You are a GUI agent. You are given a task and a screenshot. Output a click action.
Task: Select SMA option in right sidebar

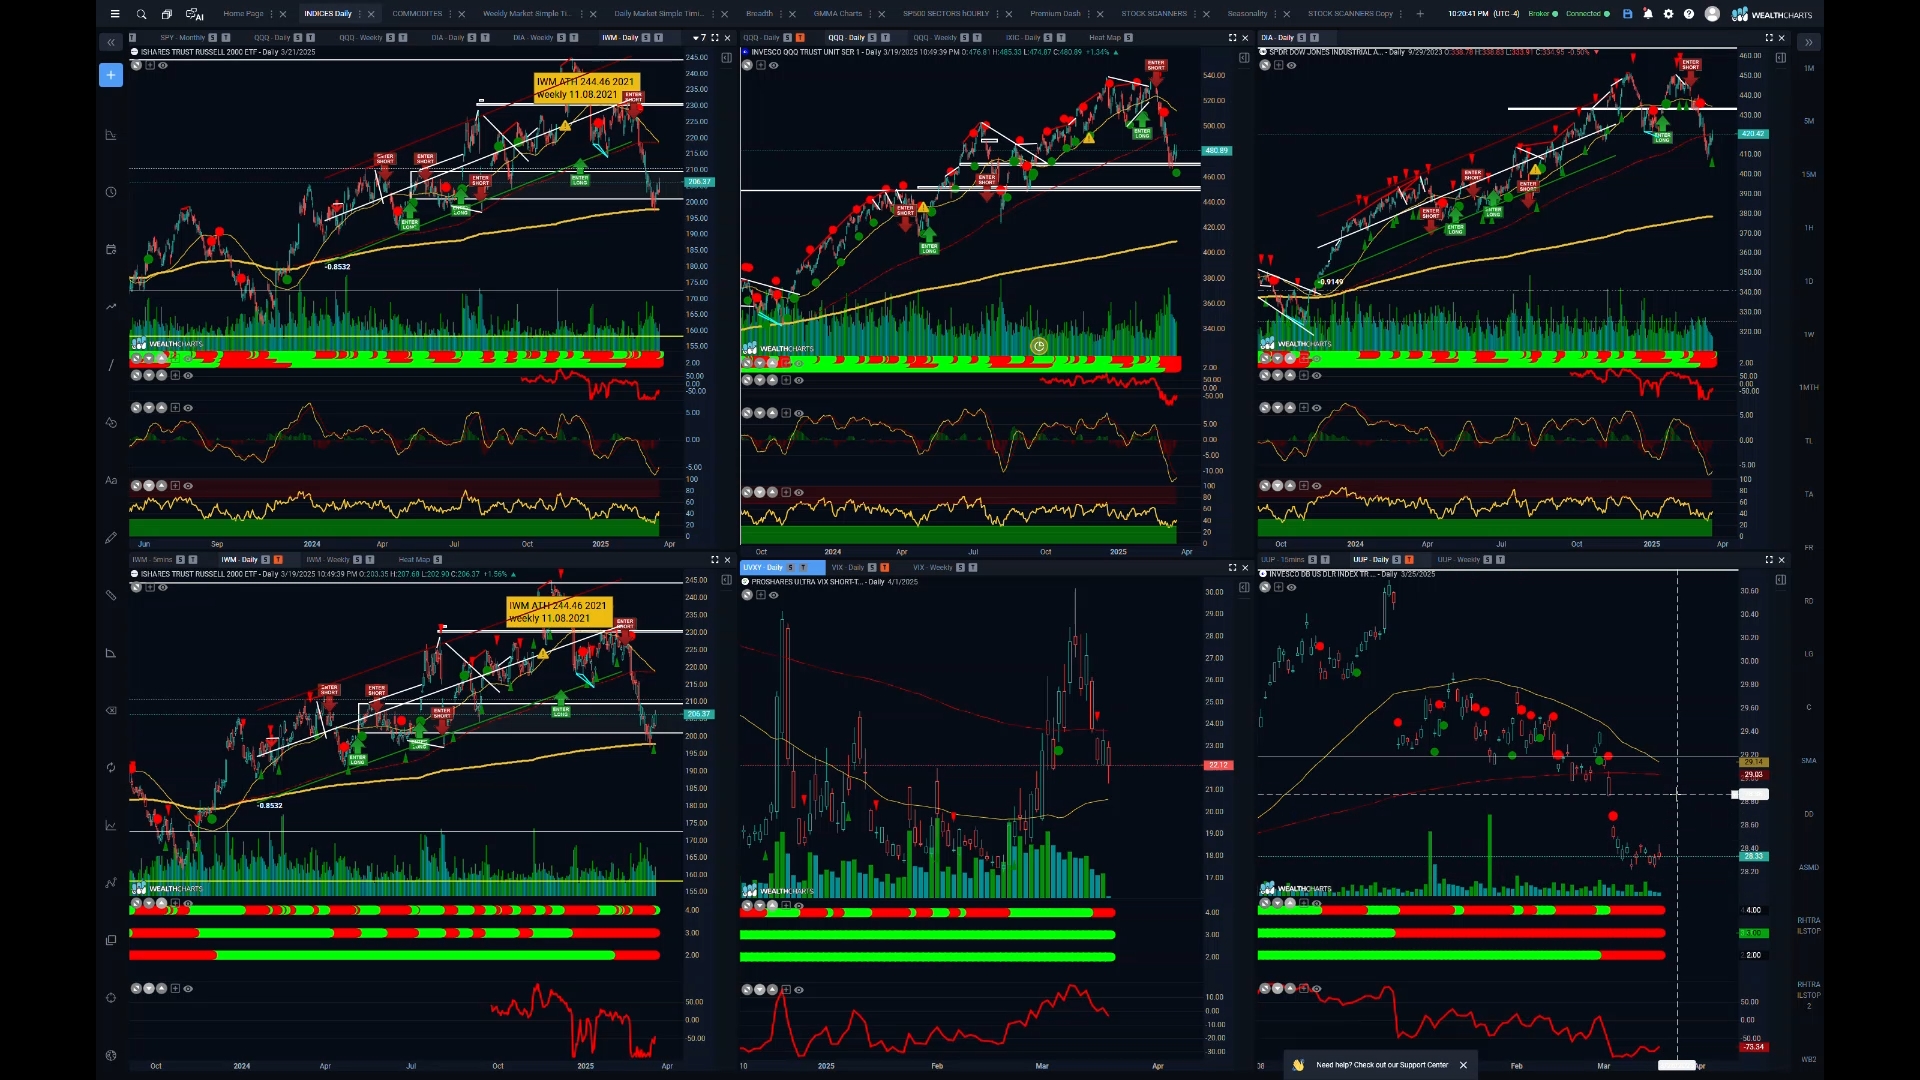(x=1808, y=760)
